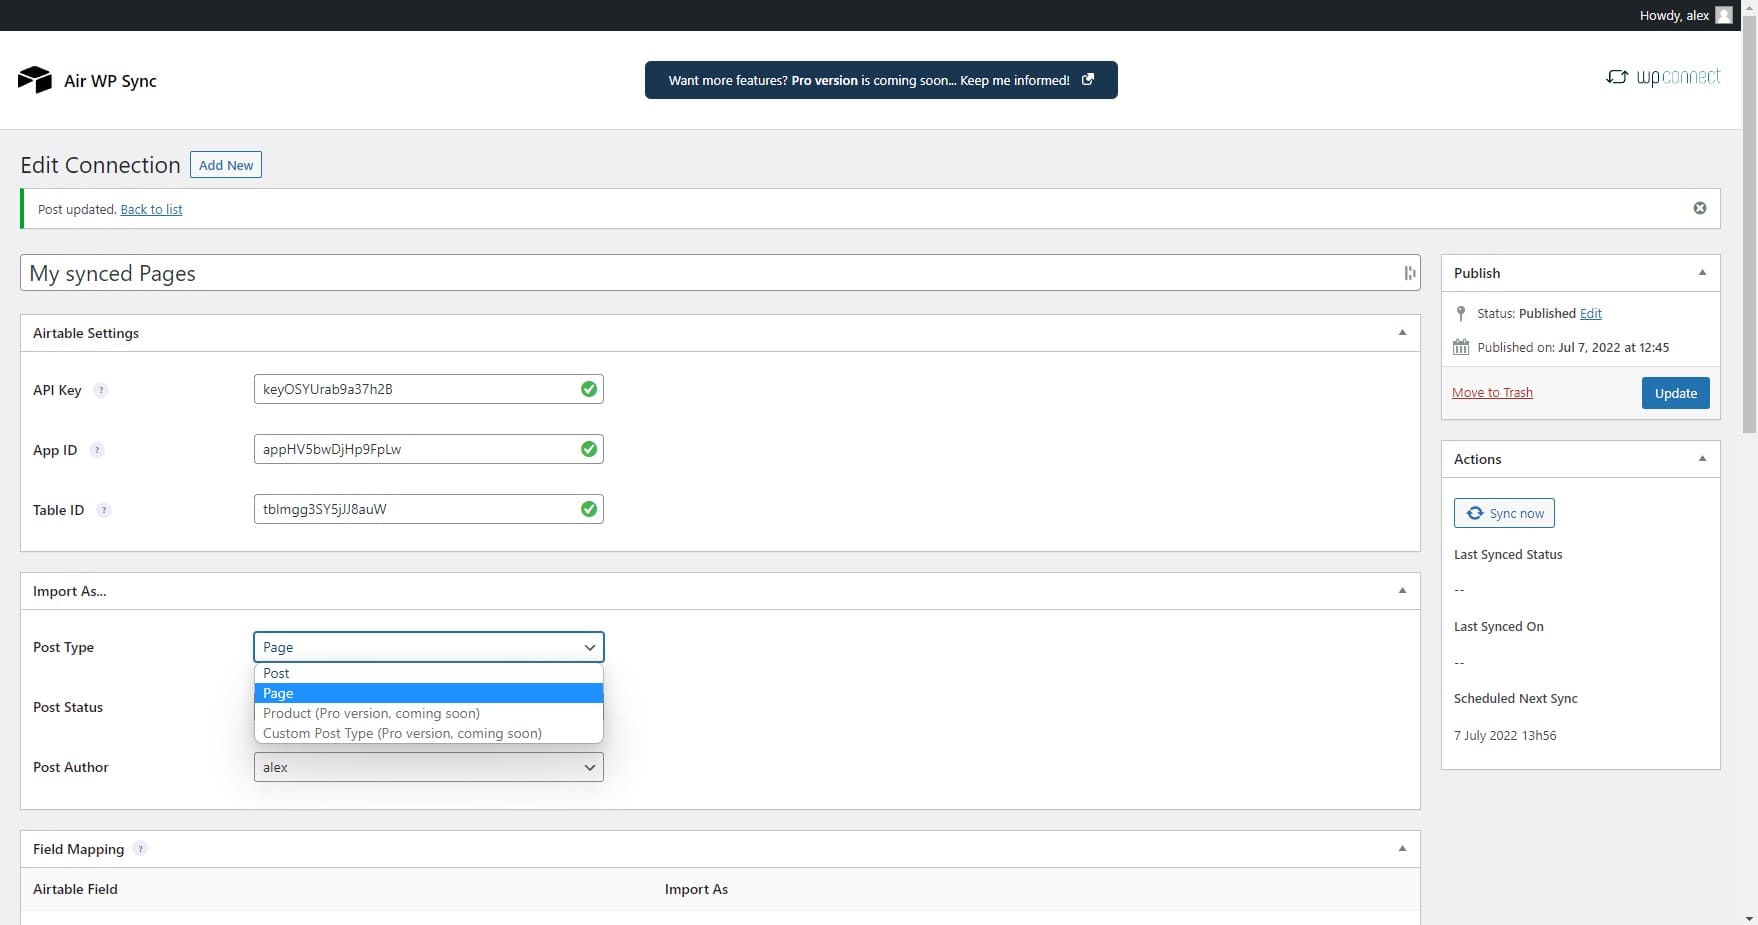The width and height of the screenshot is (1758, 925).
Task: Dismiss the Post updated notice
Action: click(1700, 208)
